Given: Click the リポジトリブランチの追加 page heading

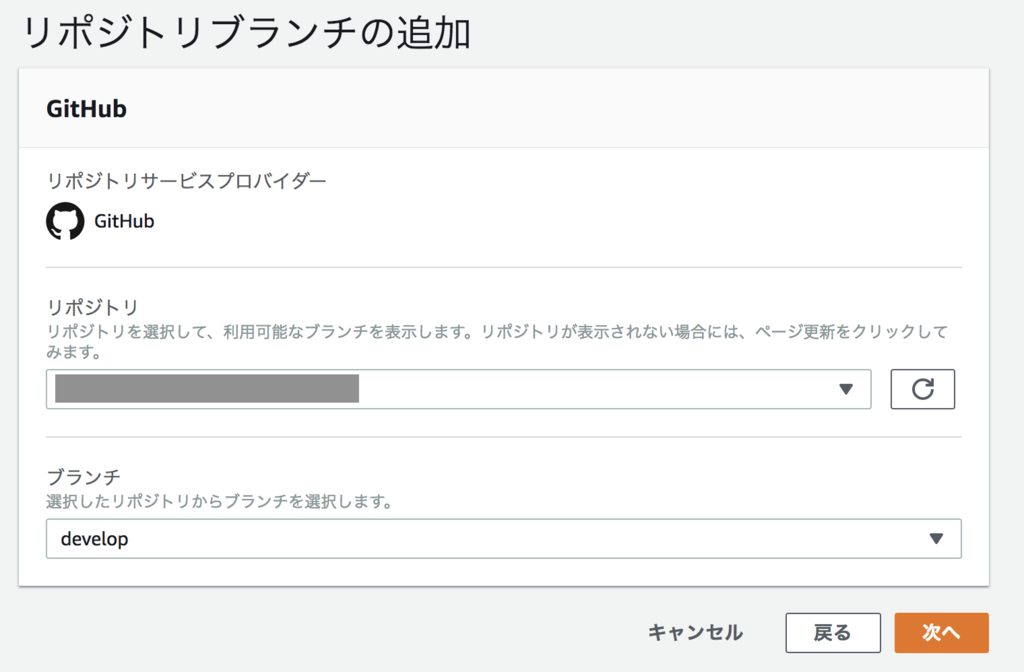Looking at the screenshot, I should (246, 33).
